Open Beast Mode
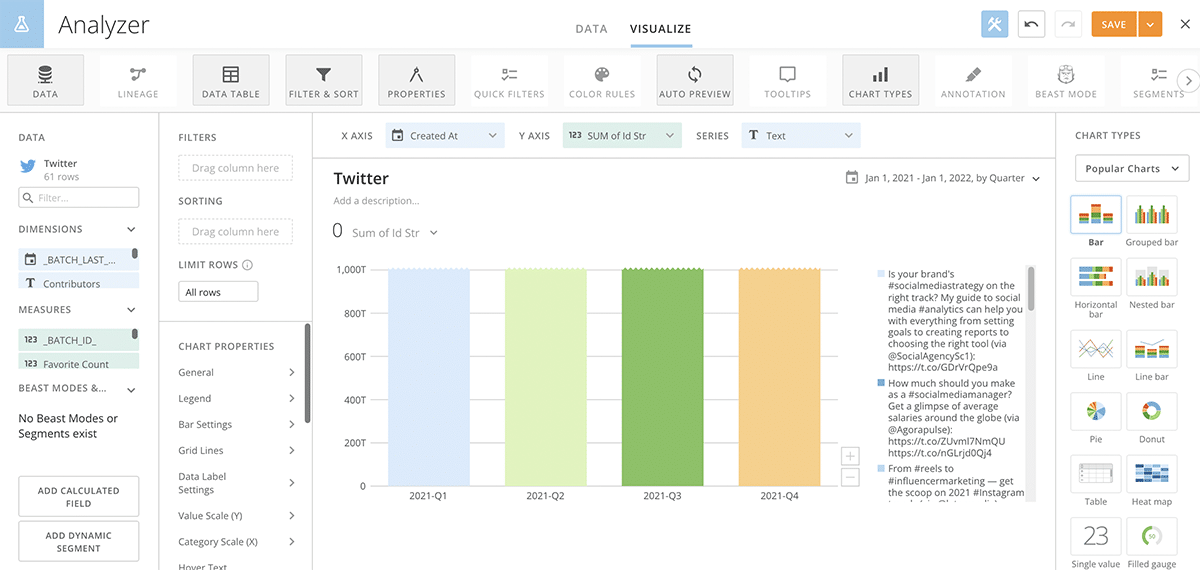 1066,80
